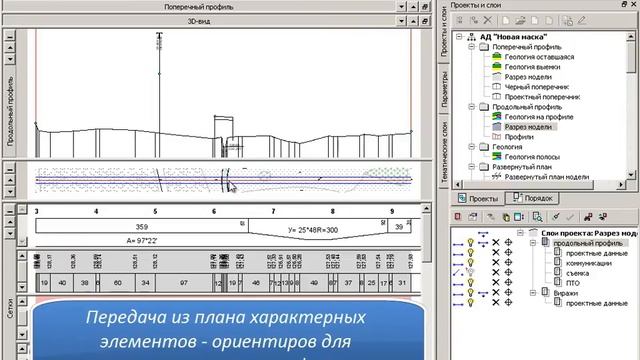
Task: Toggle the light bulb for коммуникации layer
Action: [x=471, y=262]
